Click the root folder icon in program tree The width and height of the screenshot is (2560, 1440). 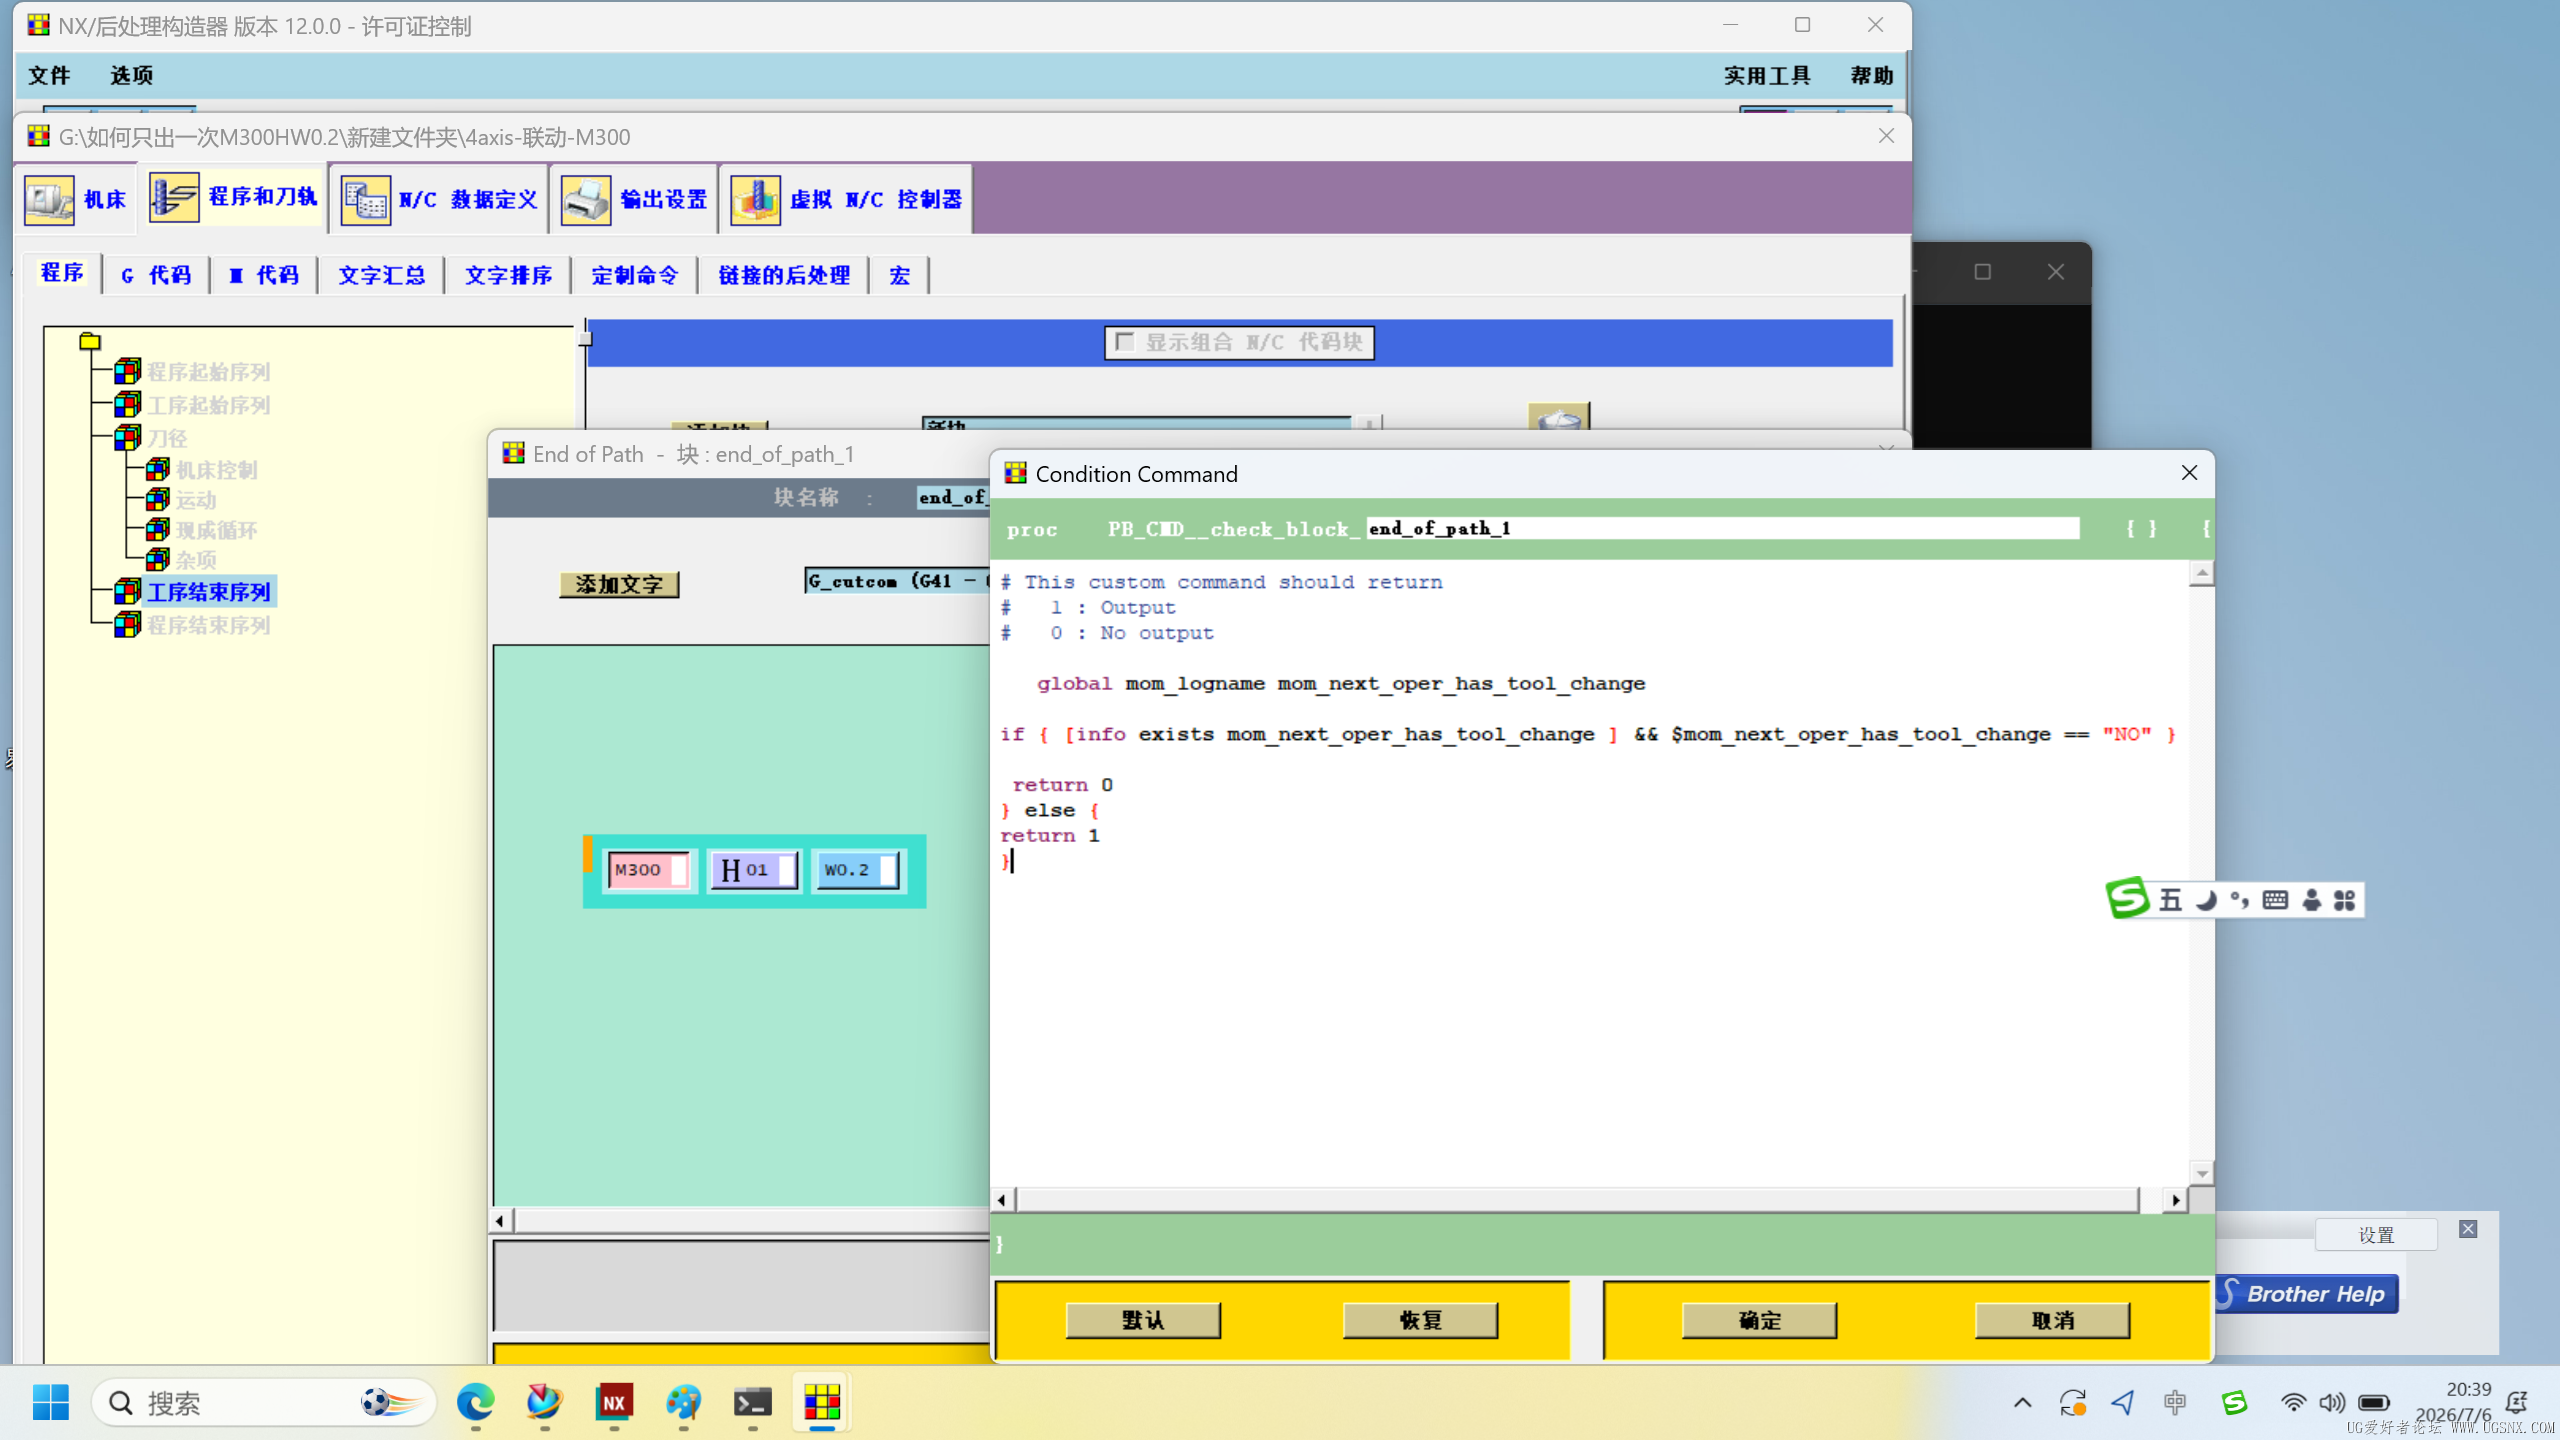(x=90, y=342)
